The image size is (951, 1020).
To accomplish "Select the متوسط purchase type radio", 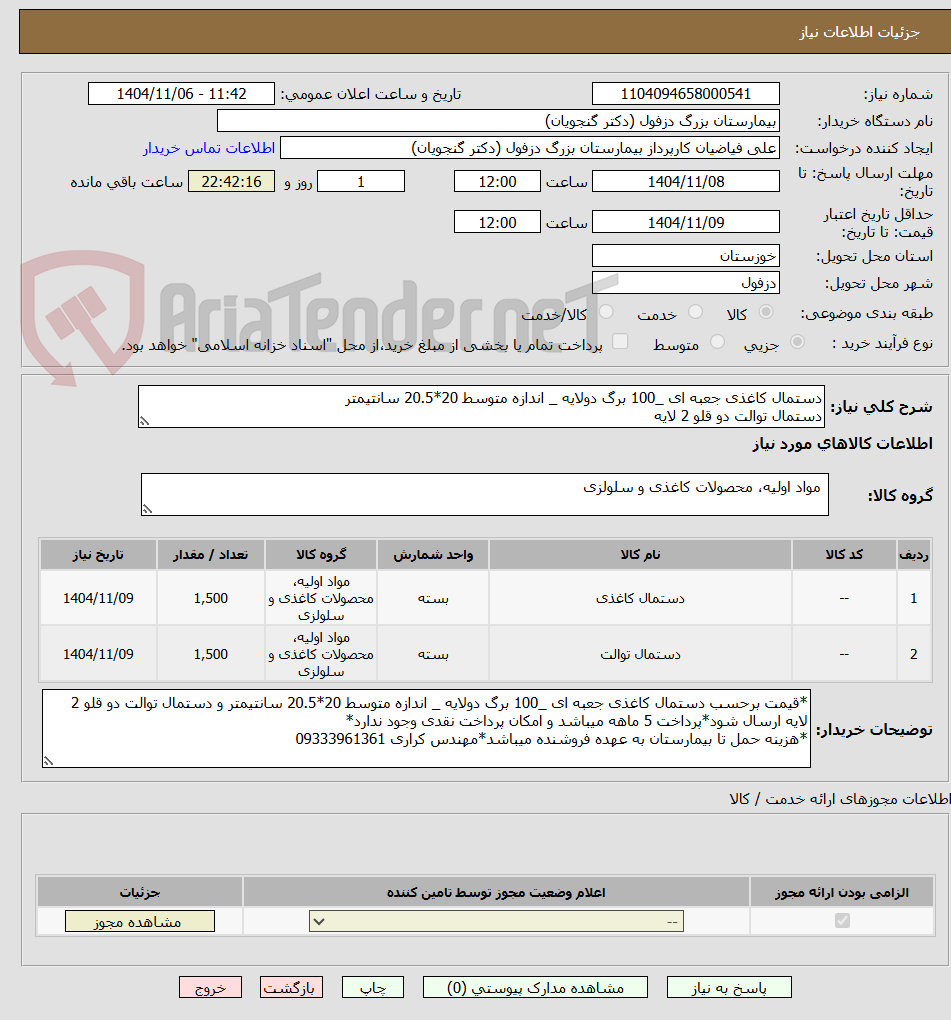I will (x=717, y=342).
